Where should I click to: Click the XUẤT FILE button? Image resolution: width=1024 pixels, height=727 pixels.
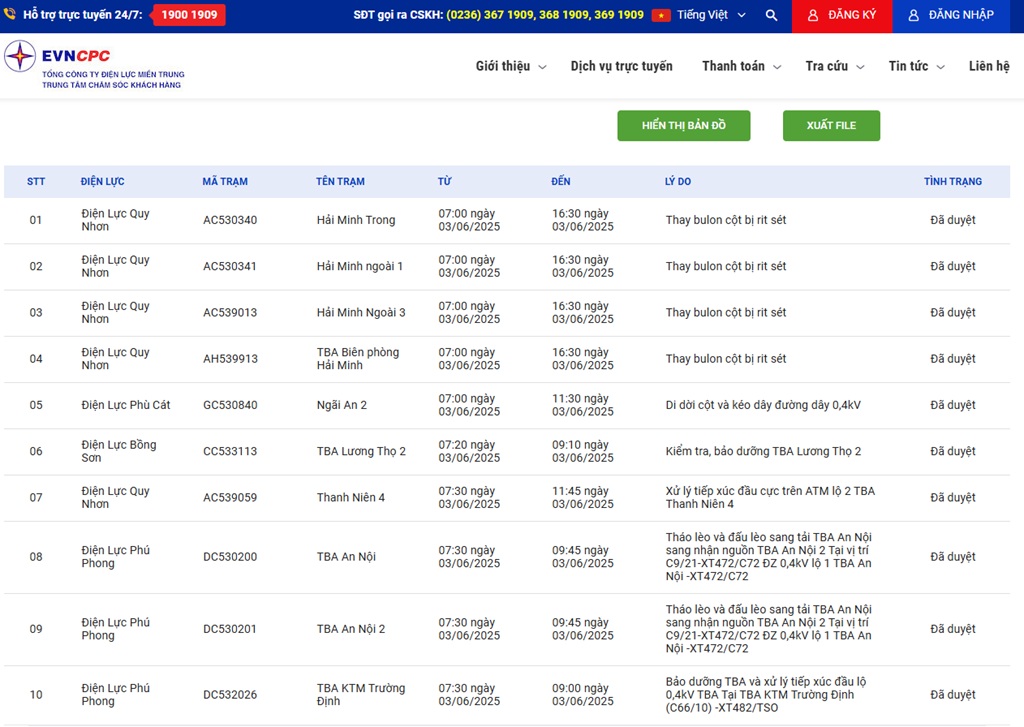(830, 126)
